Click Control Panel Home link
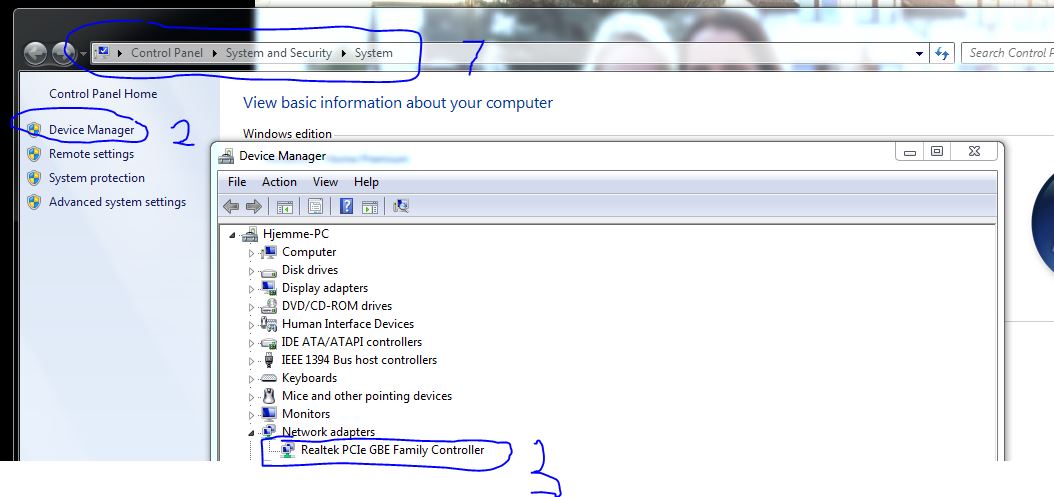Viewport: 1054px width, 497px height. click(103, 94)
